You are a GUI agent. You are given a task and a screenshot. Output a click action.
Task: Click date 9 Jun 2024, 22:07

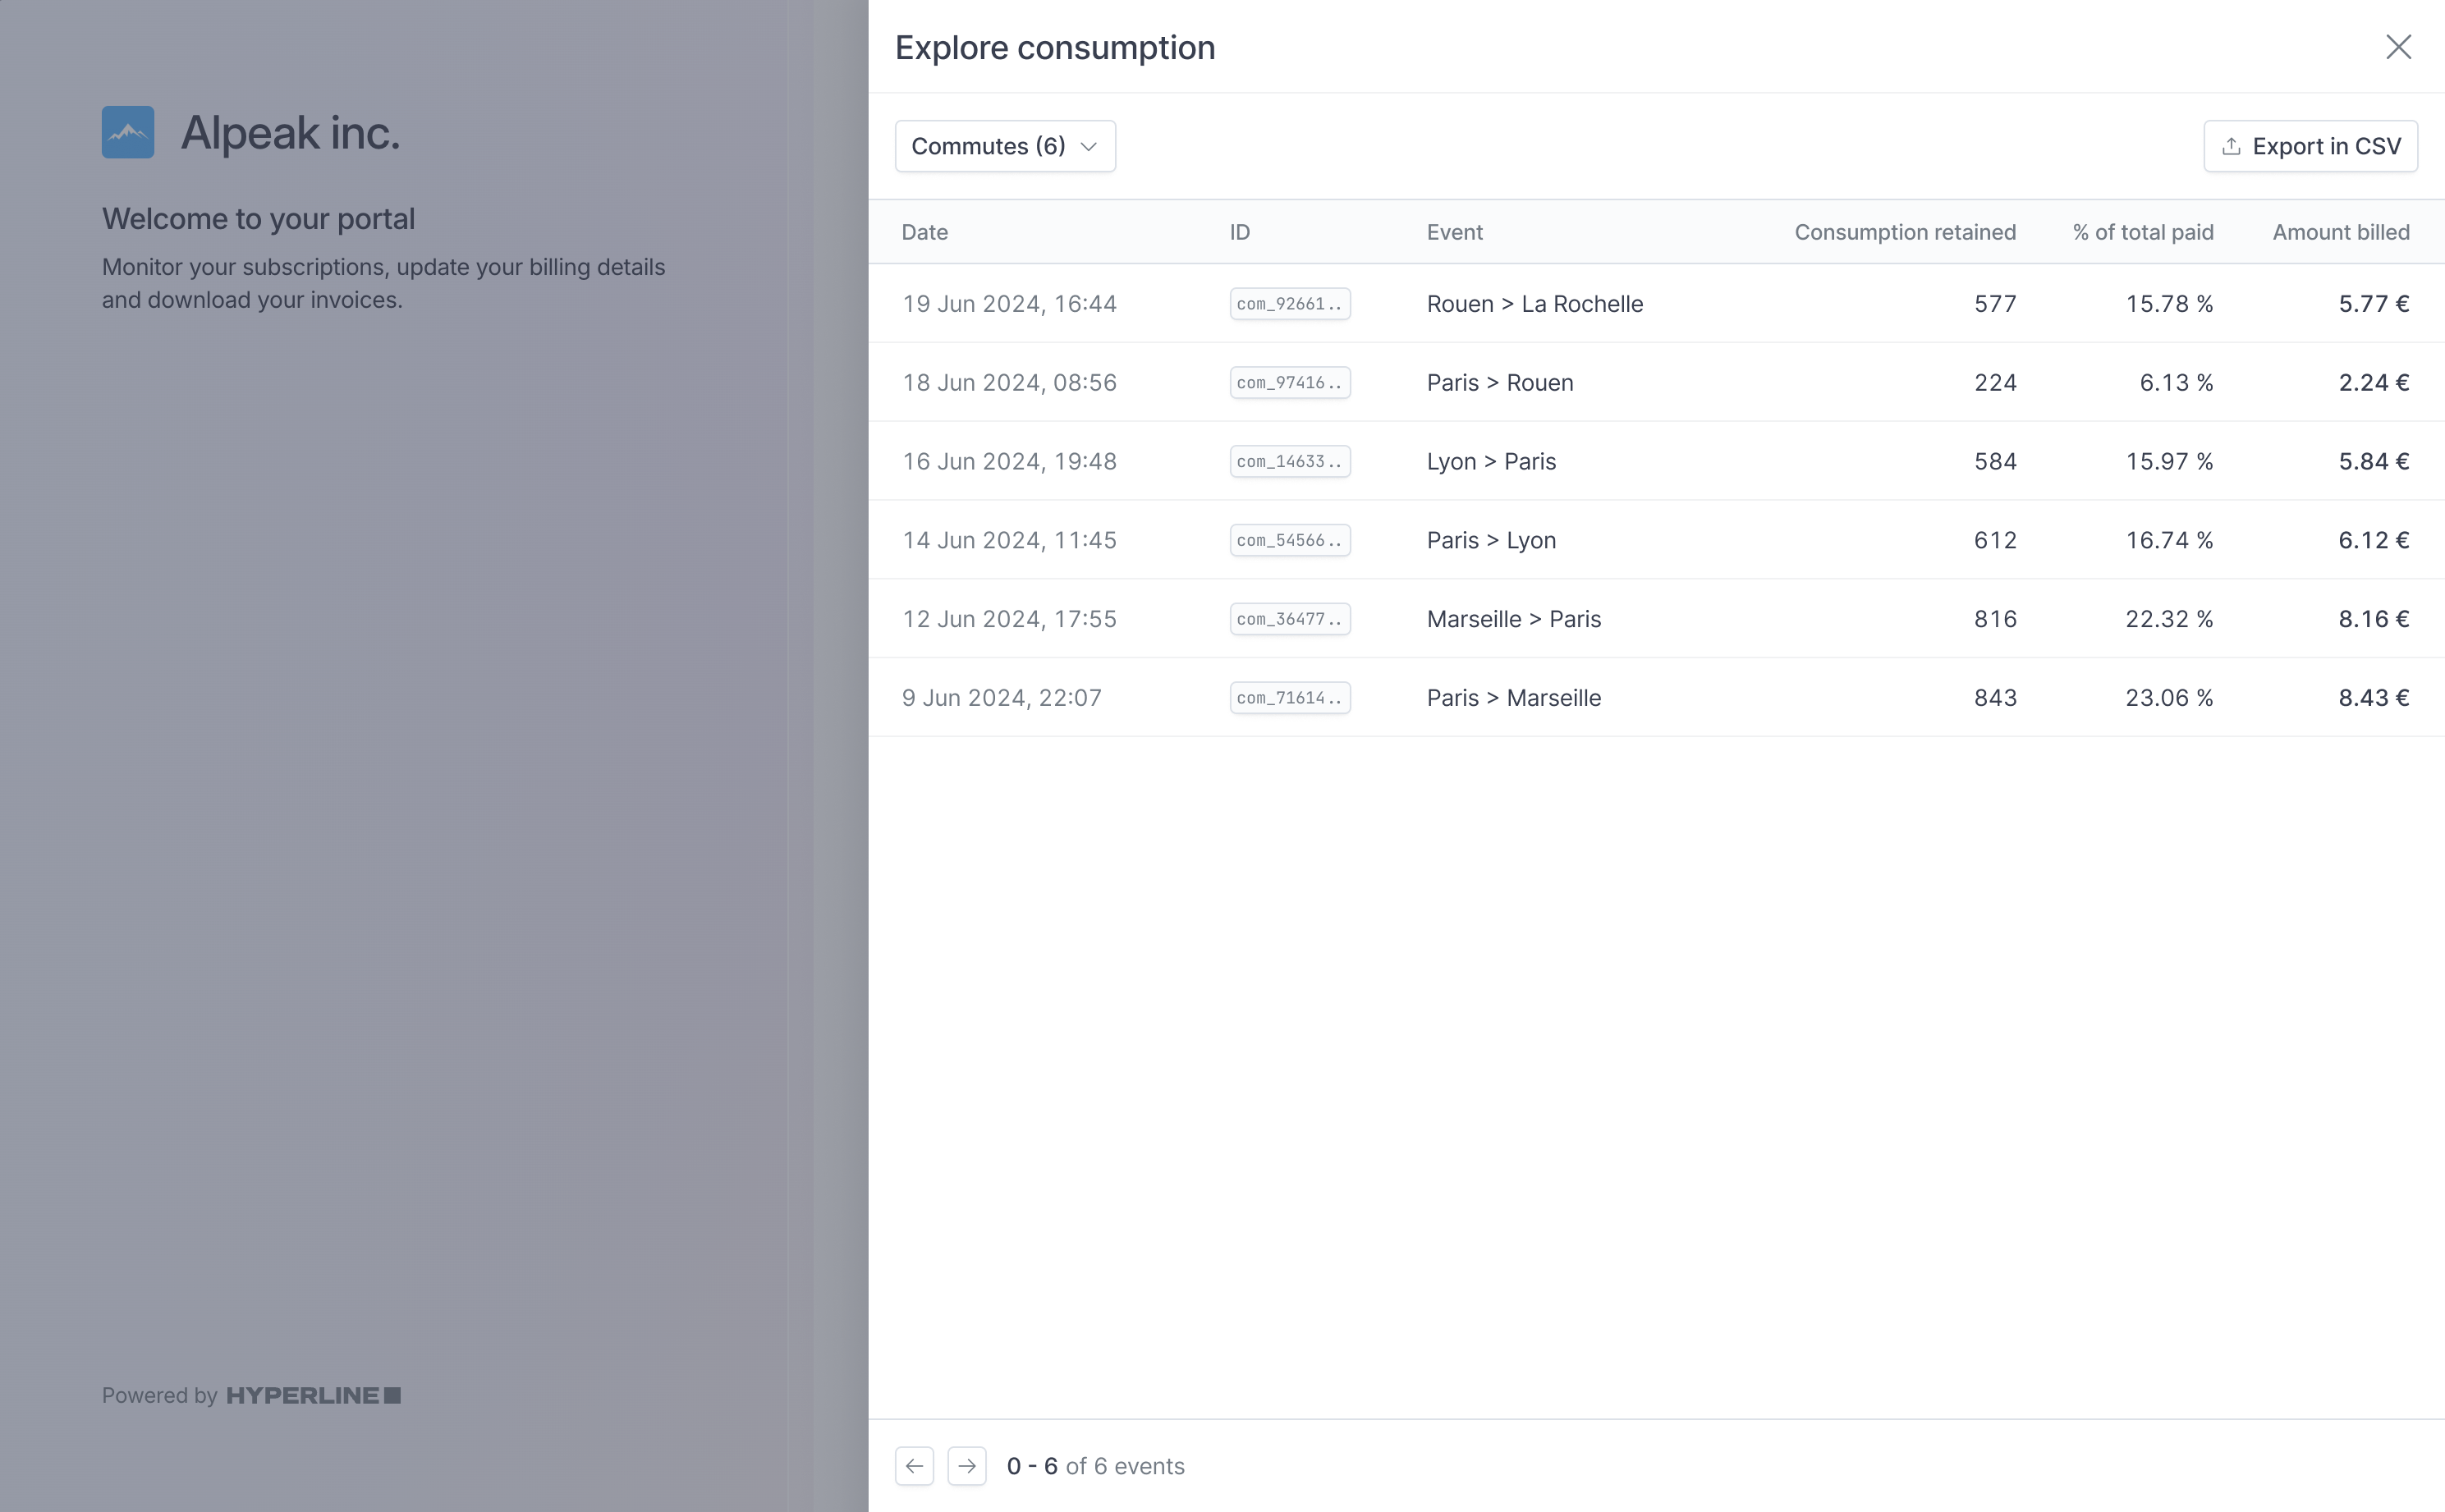coord(1001,698)
